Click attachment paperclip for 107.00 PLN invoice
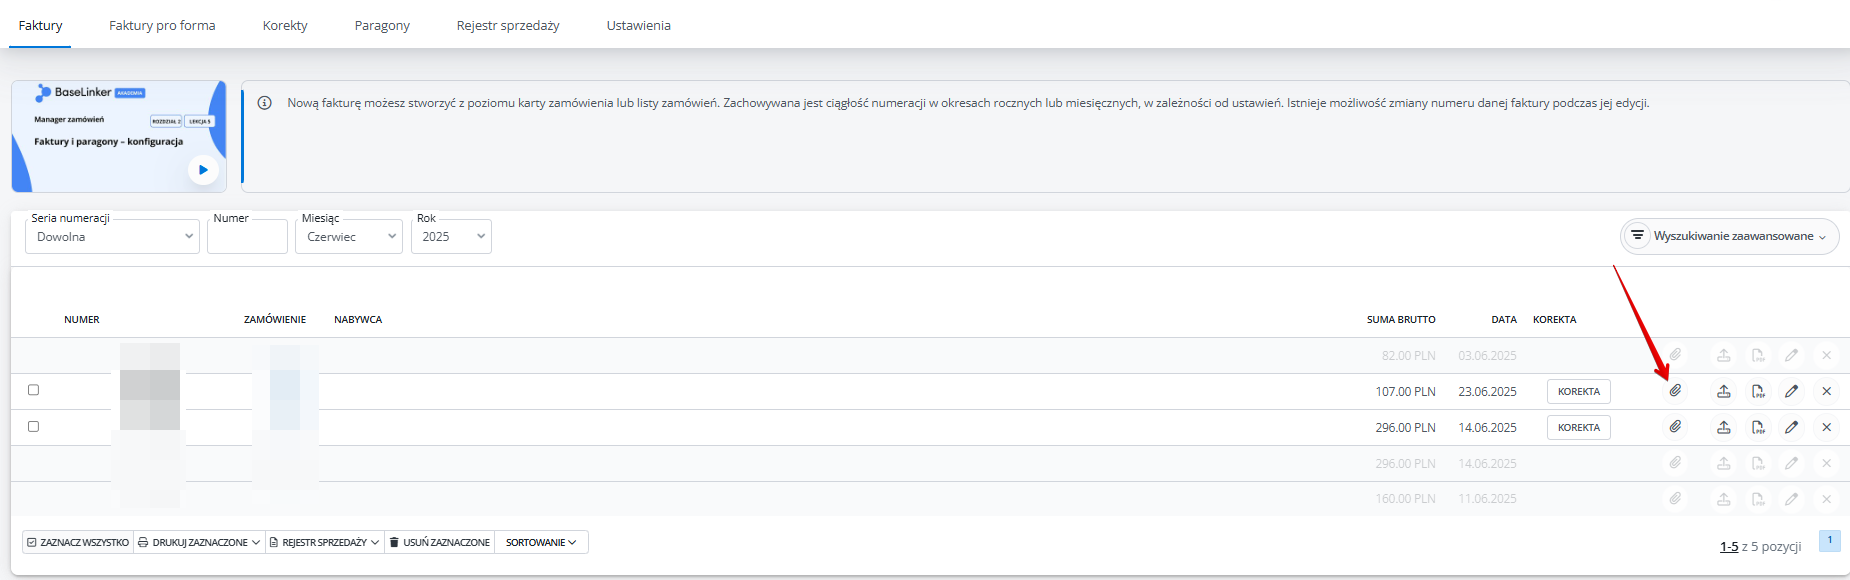Viewport: 1850px width, 580px height. pyautogui.click(x=1675, y=391)
